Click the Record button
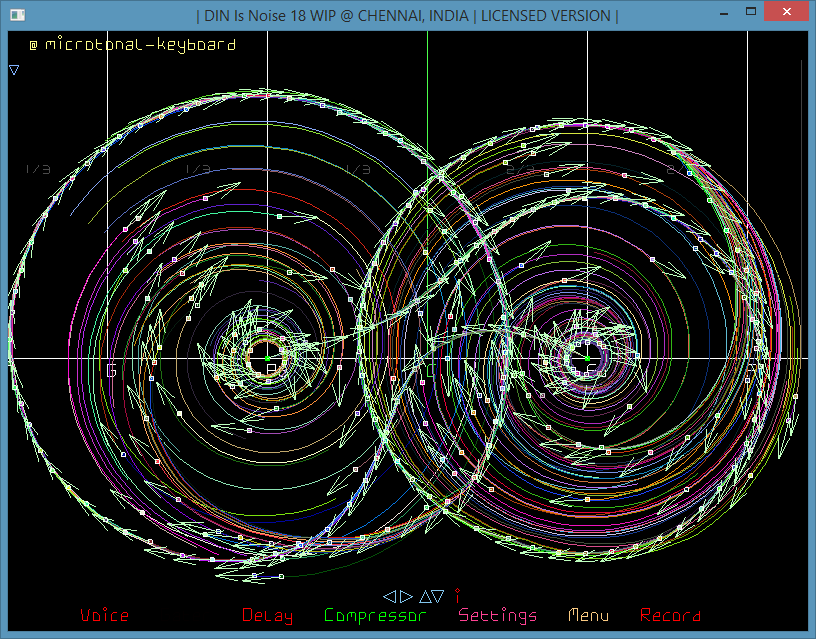 point(670,616)
